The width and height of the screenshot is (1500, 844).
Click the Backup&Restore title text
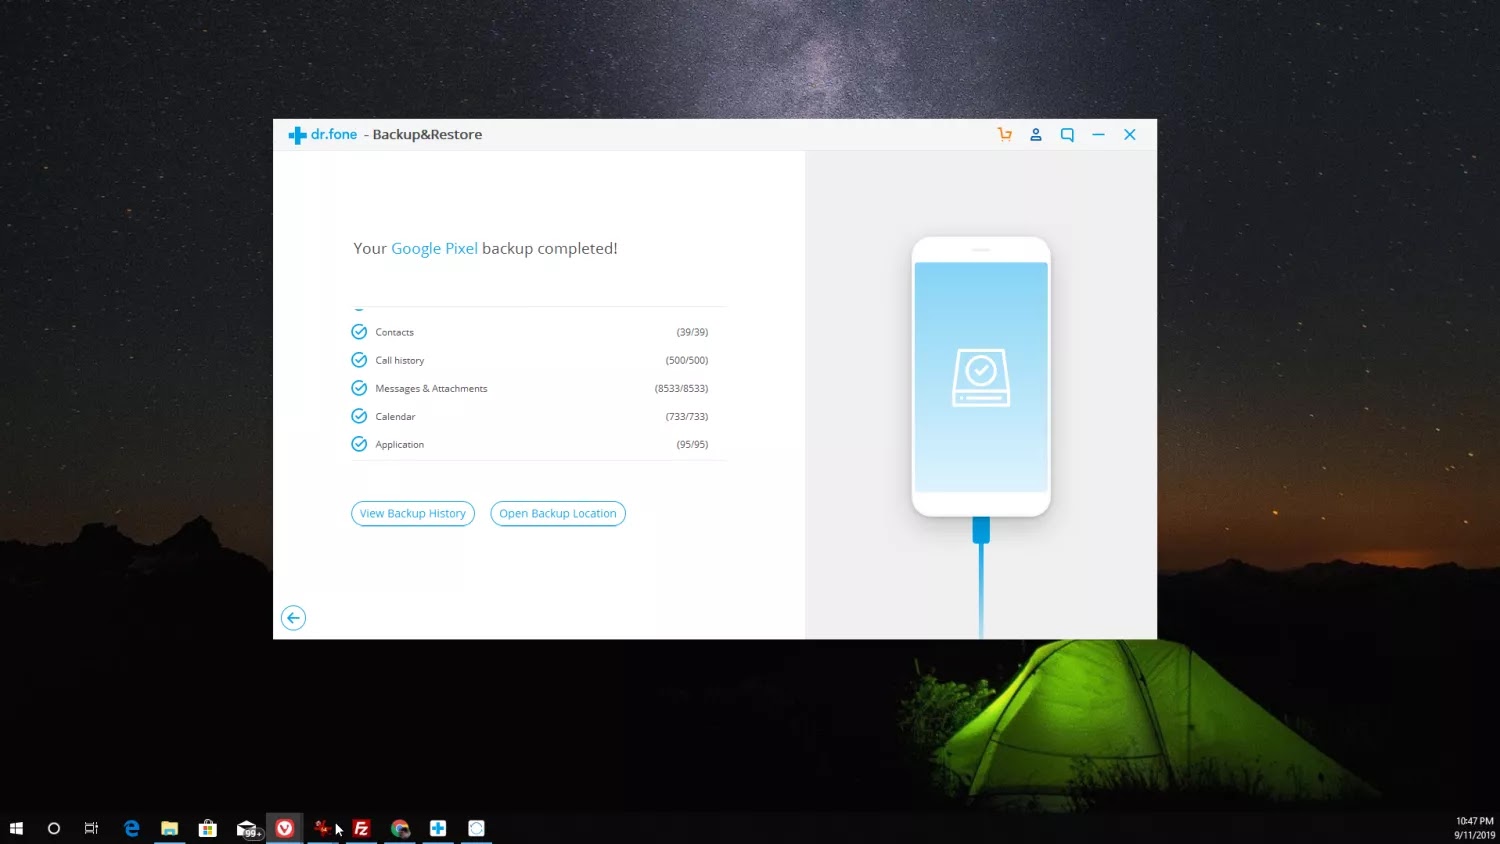tap(427, 134)
